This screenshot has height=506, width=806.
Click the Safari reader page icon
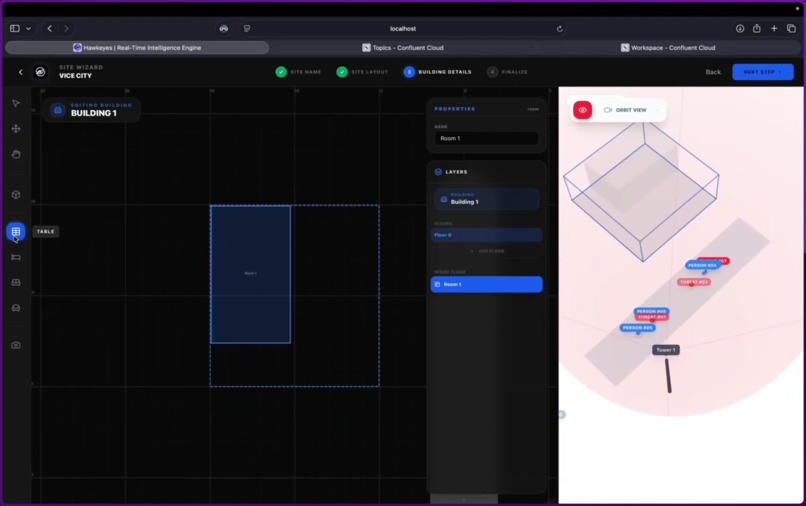point(247,28)
